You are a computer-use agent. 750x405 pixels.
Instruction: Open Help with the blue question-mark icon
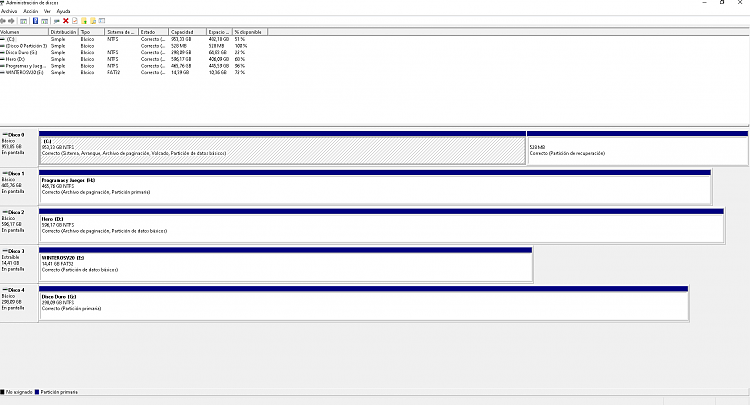[x=35, y=21]
